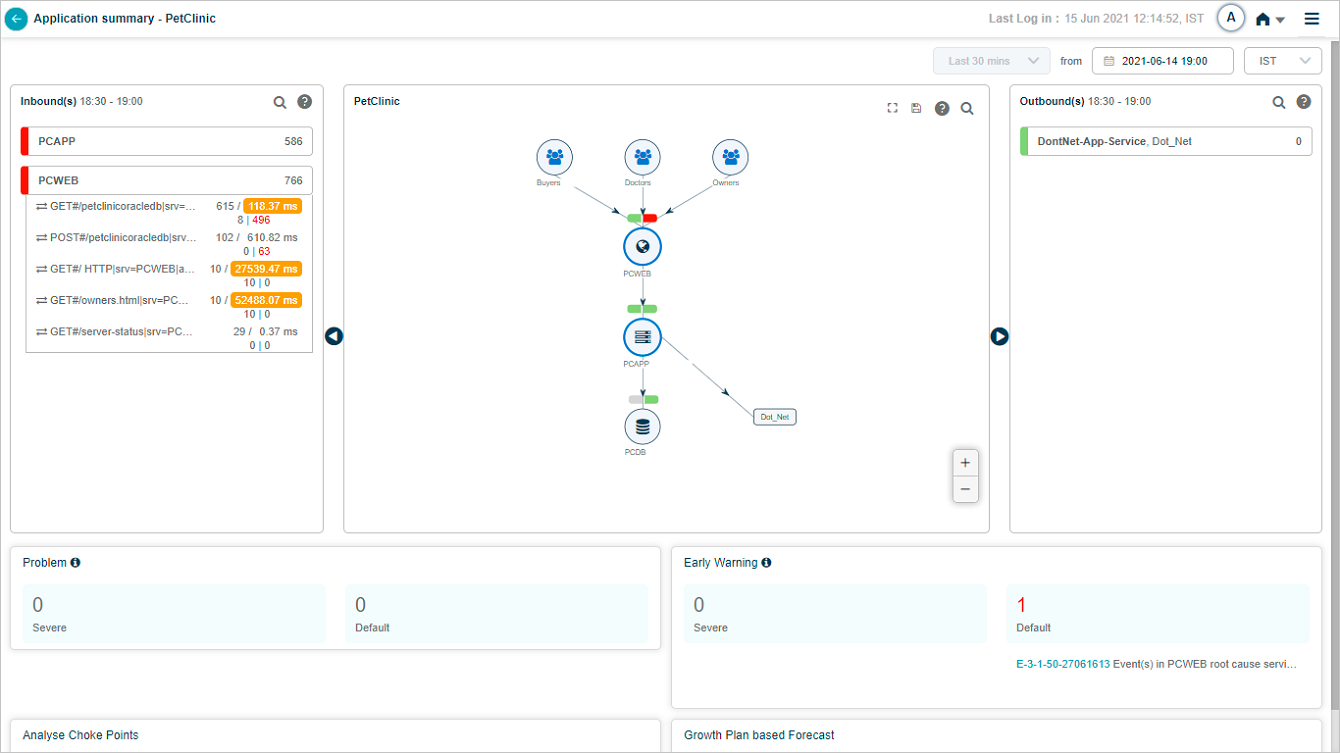Click the user avatar icon A
The width and height of the screenshot is (1340, 753).
1230,18
